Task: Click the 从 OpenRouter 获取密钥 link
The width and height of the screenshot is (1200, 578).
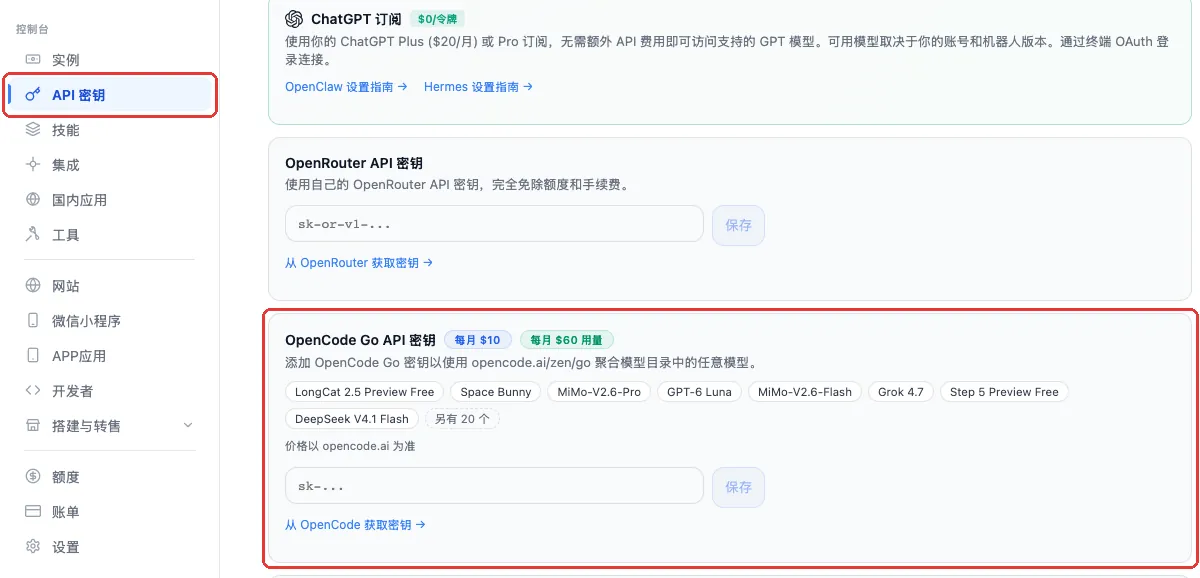Action: coord(359,263)
